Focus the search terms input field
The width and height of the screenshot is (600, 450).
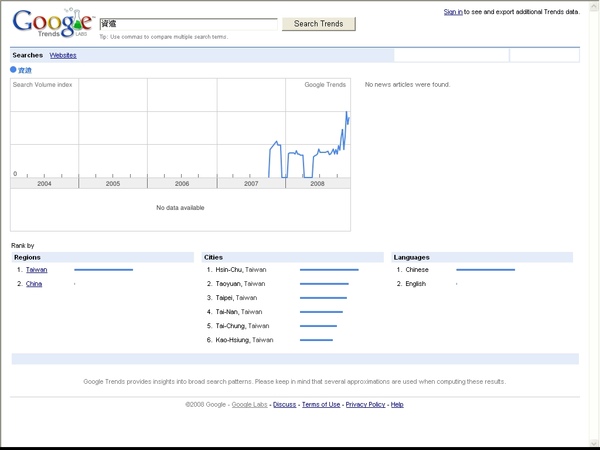point(188,24)
